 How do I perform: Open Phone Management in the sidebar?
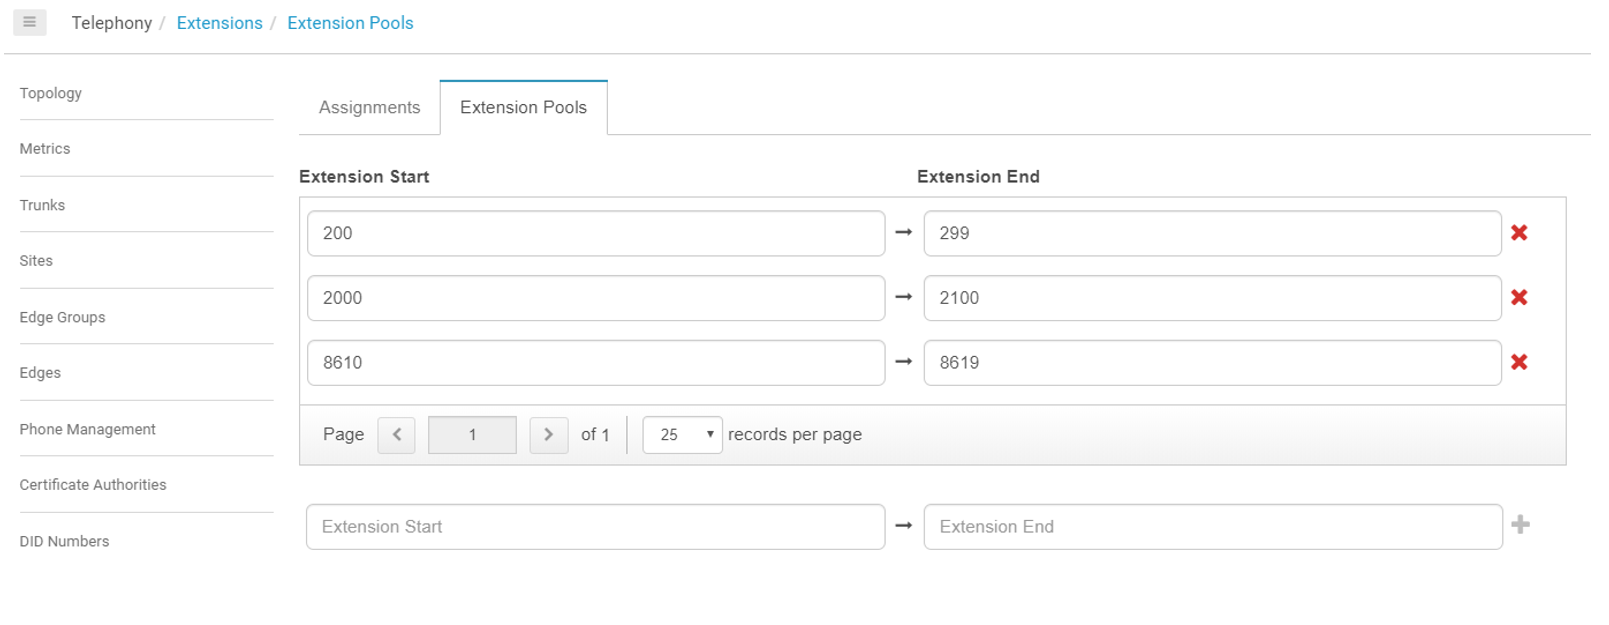pyautogui.click(x=88, y=429)
